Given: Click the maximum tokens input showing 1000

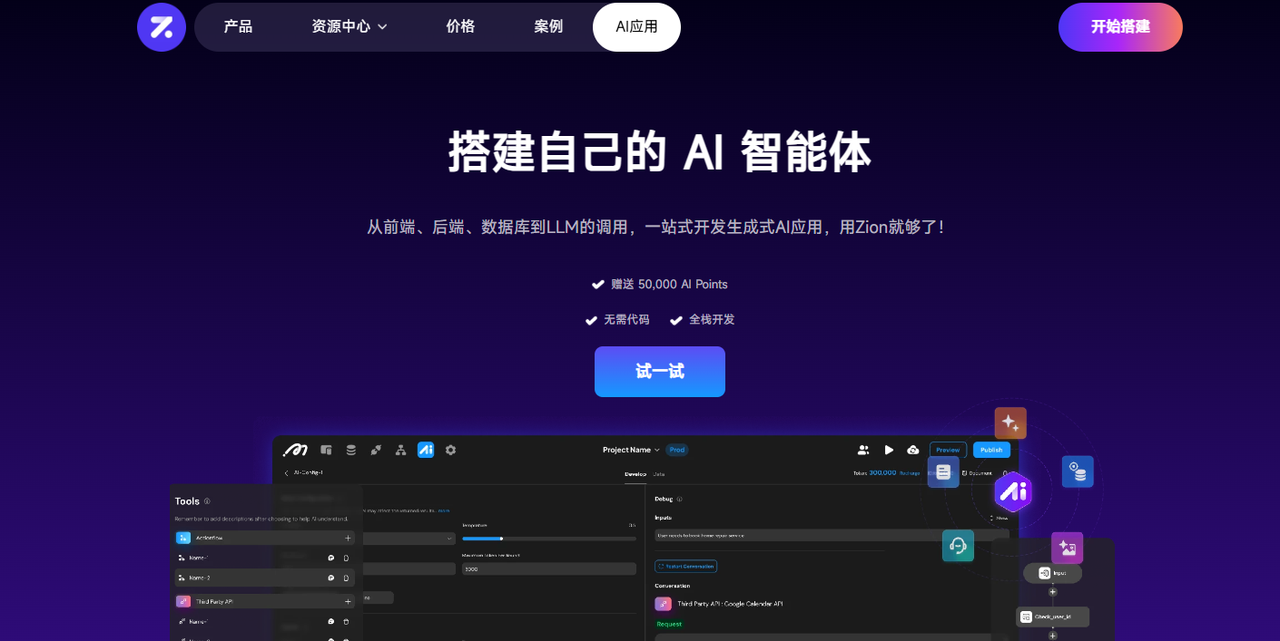Looking at the screenshot, I should (549, 569).
